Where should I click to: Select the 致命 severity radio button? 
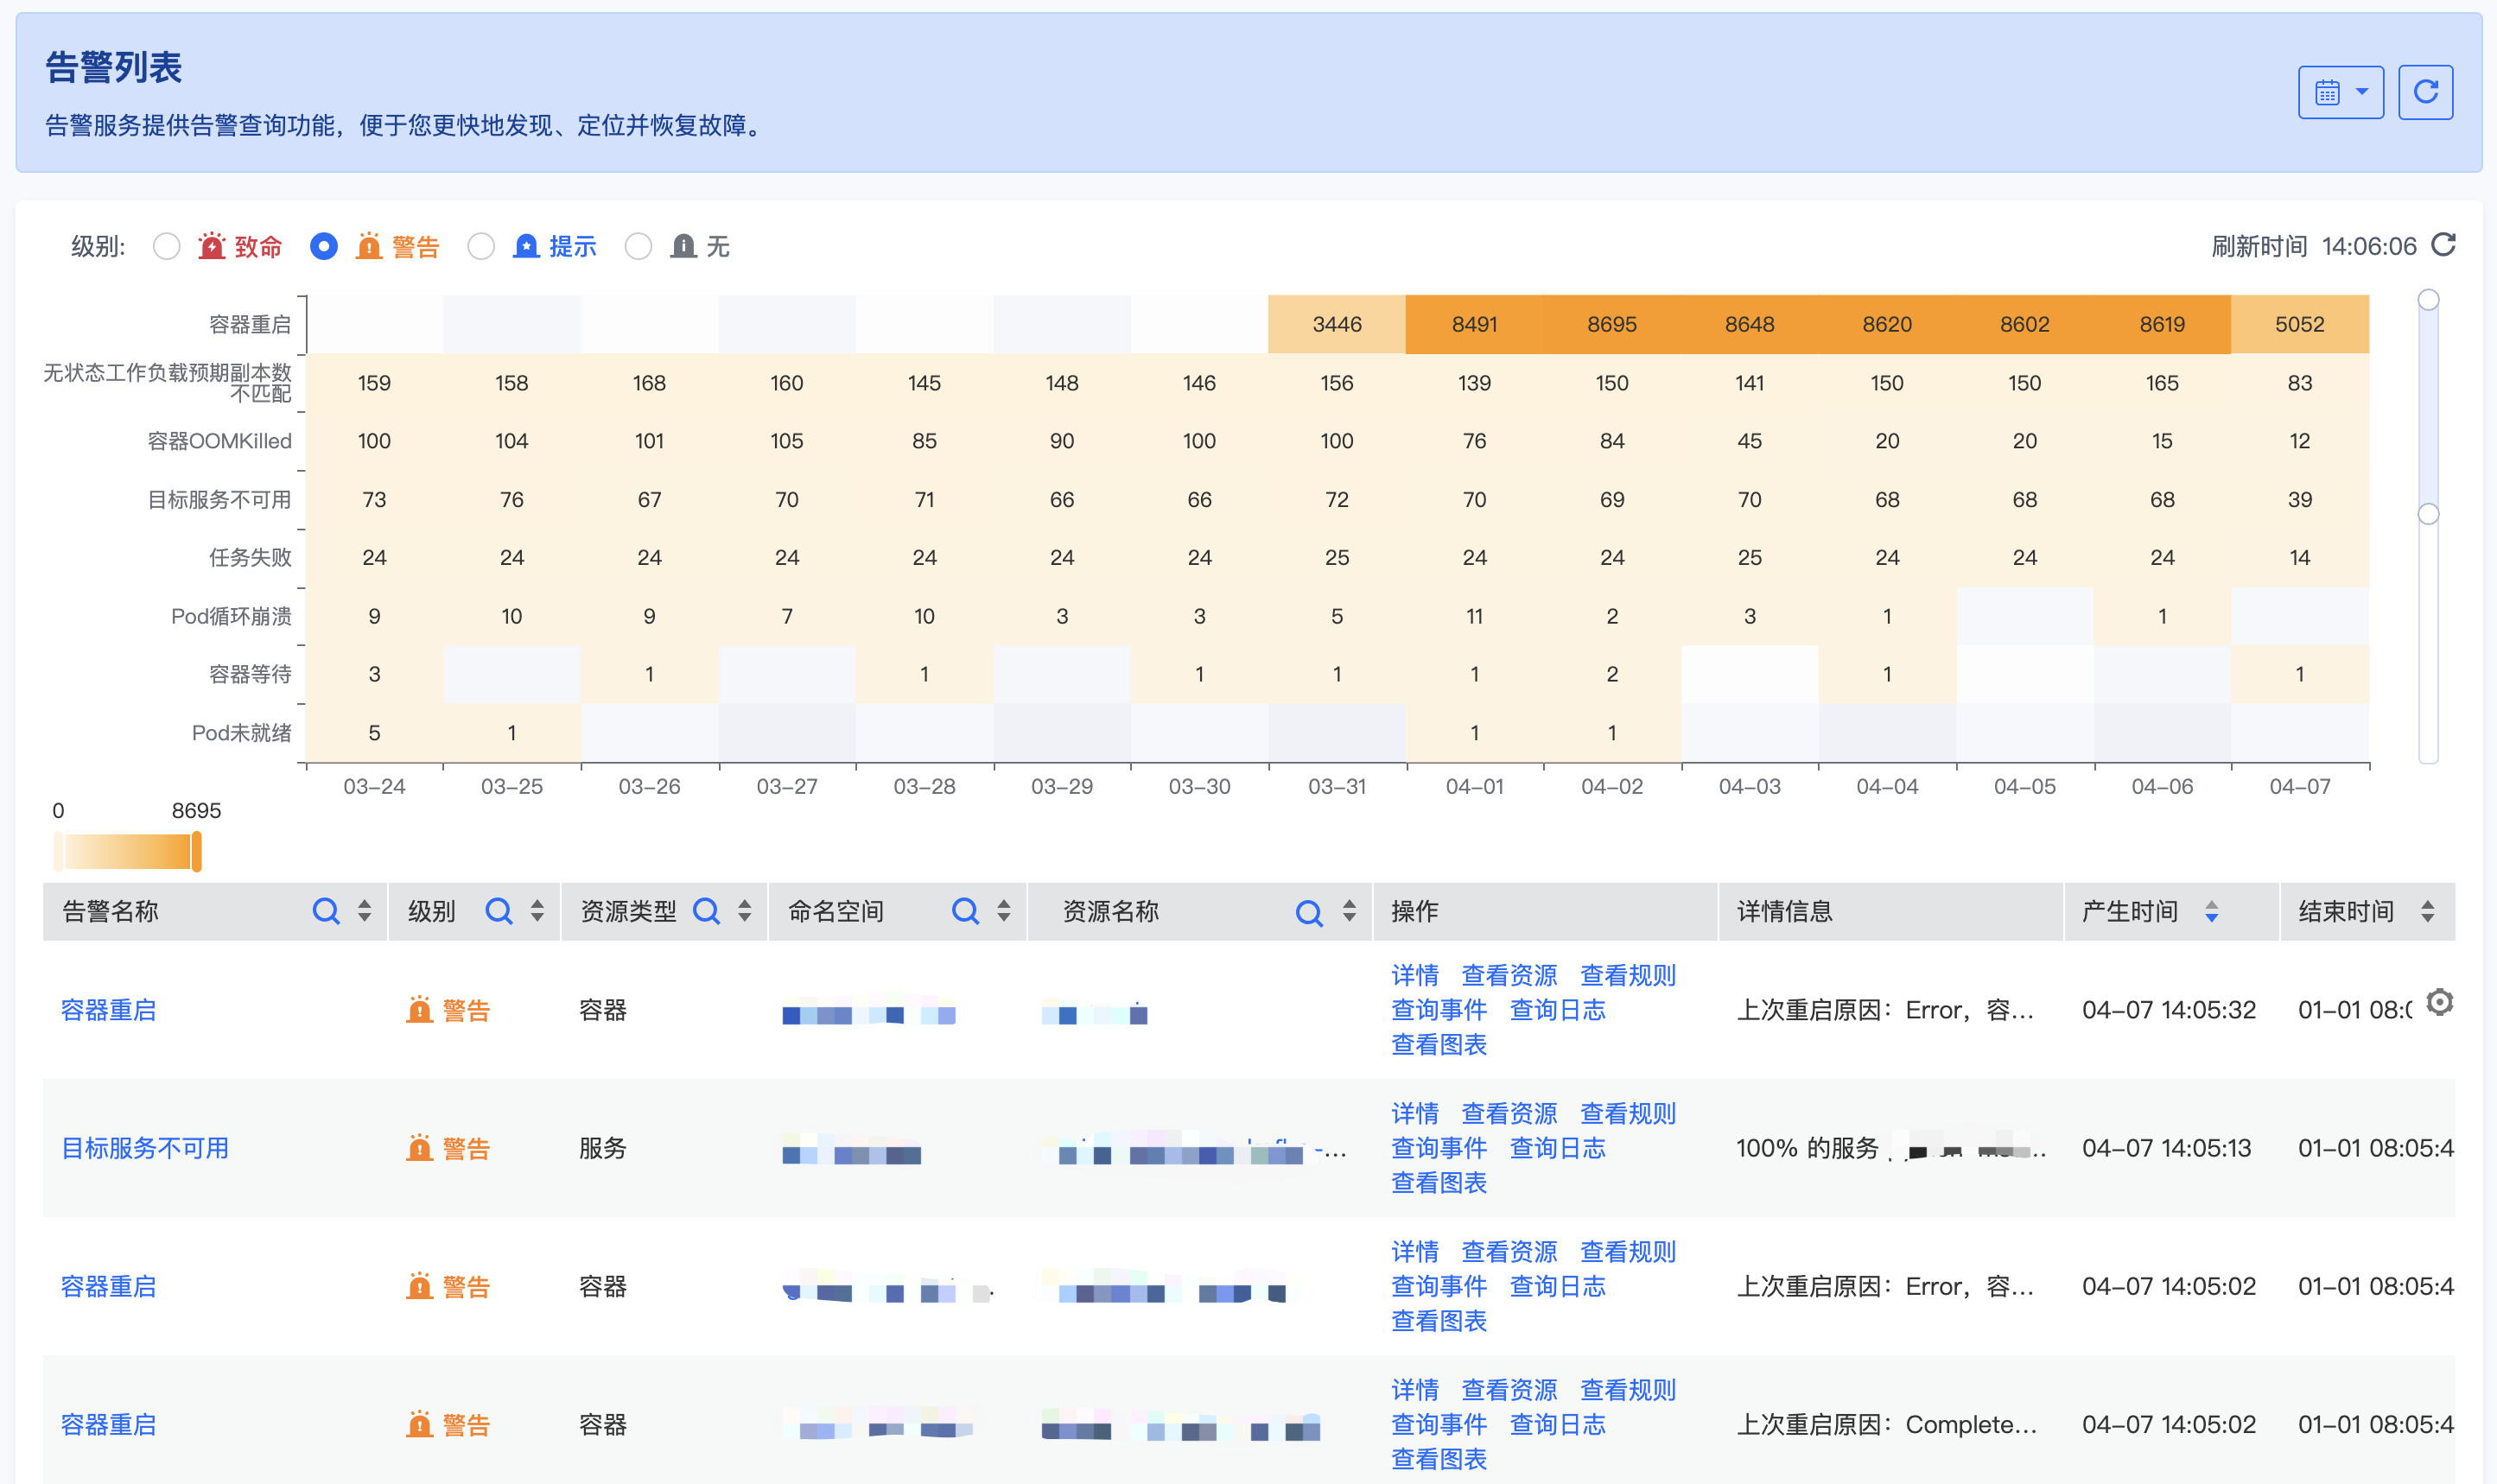pos(167,246)
